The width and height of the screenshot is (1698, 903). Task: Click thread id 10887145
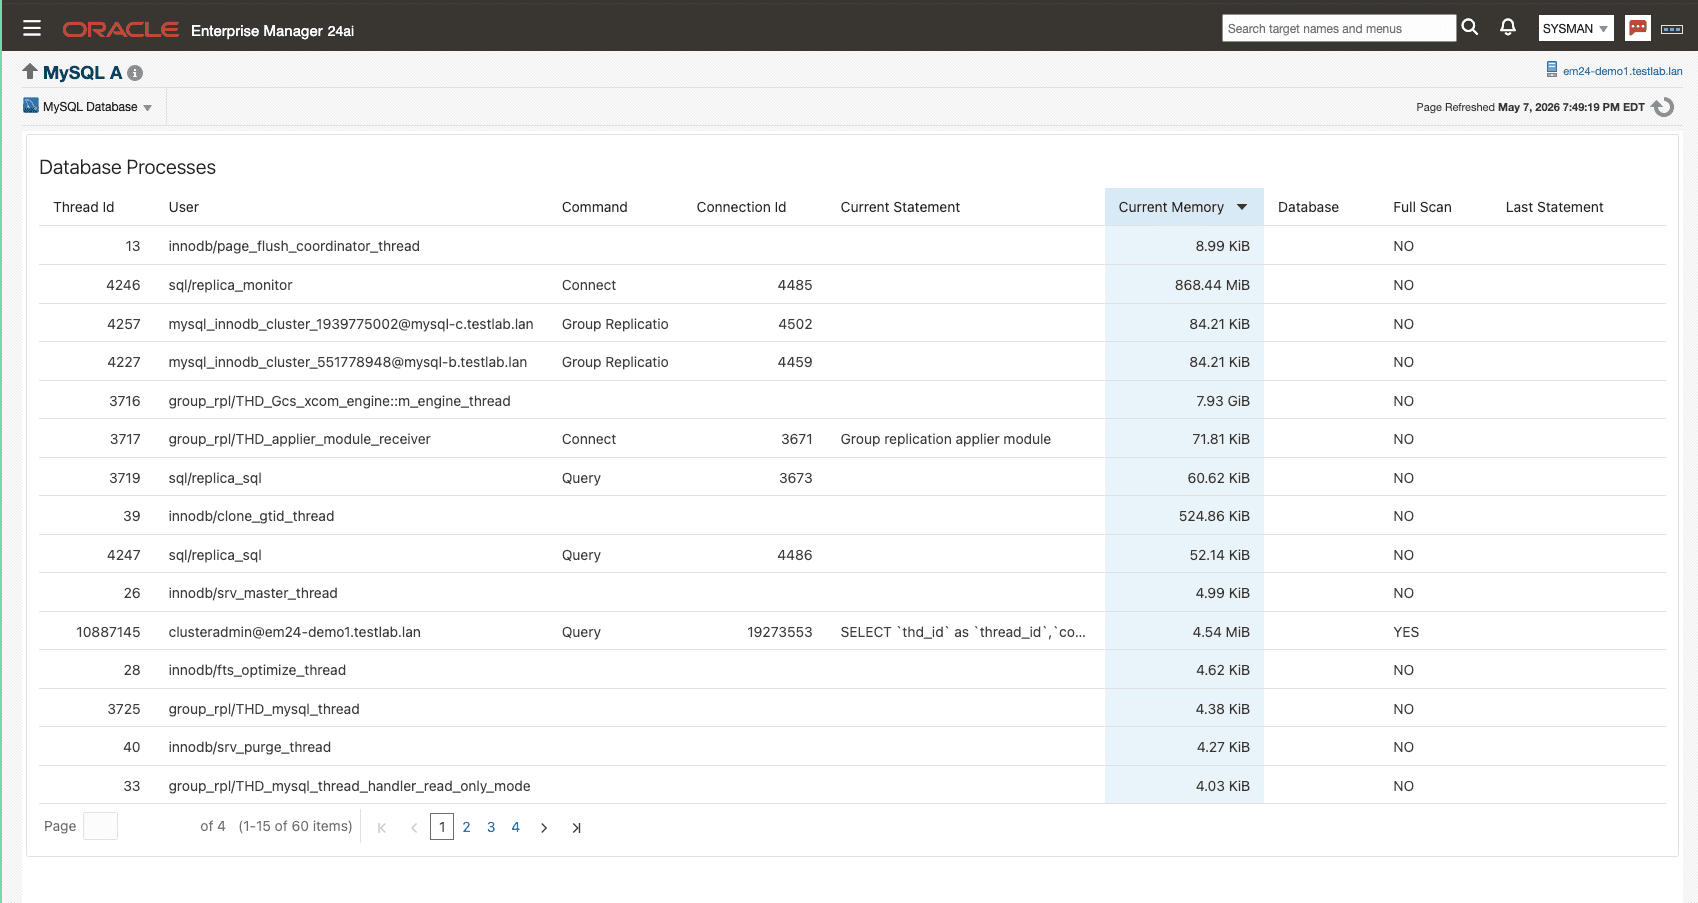pos(108,632)
